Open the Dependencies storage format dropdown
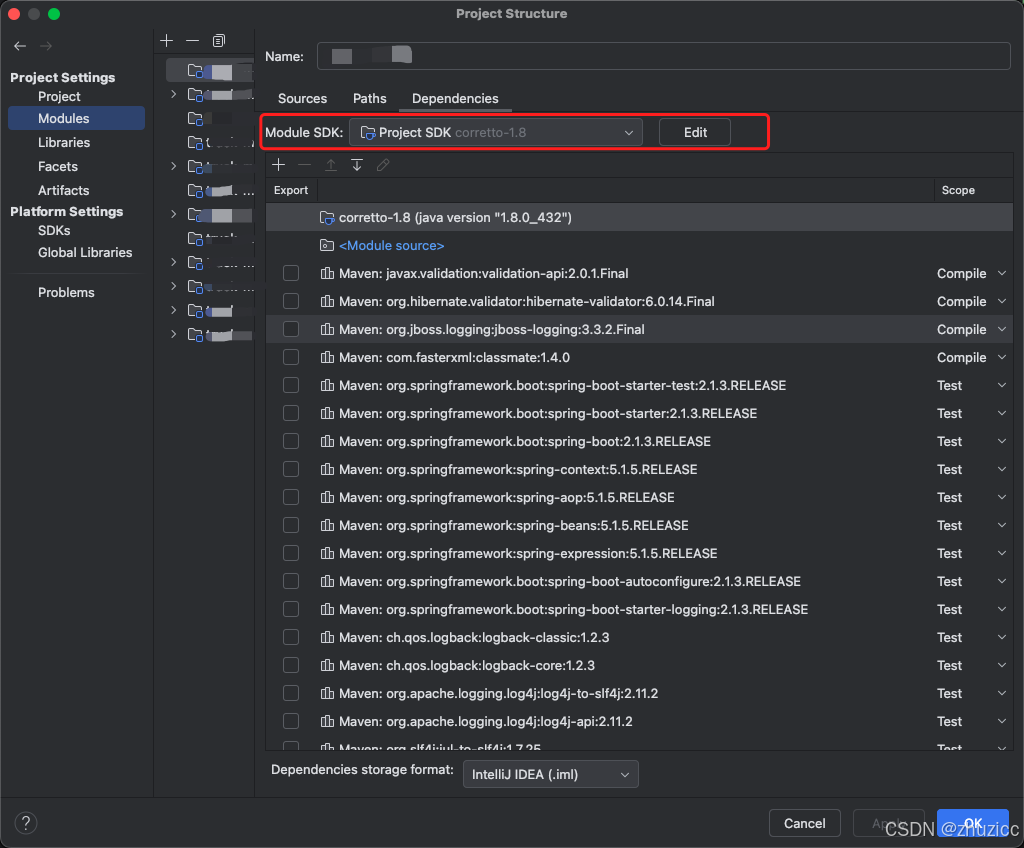The width and height of the screenshot is (1024, 848). point(551,774)
